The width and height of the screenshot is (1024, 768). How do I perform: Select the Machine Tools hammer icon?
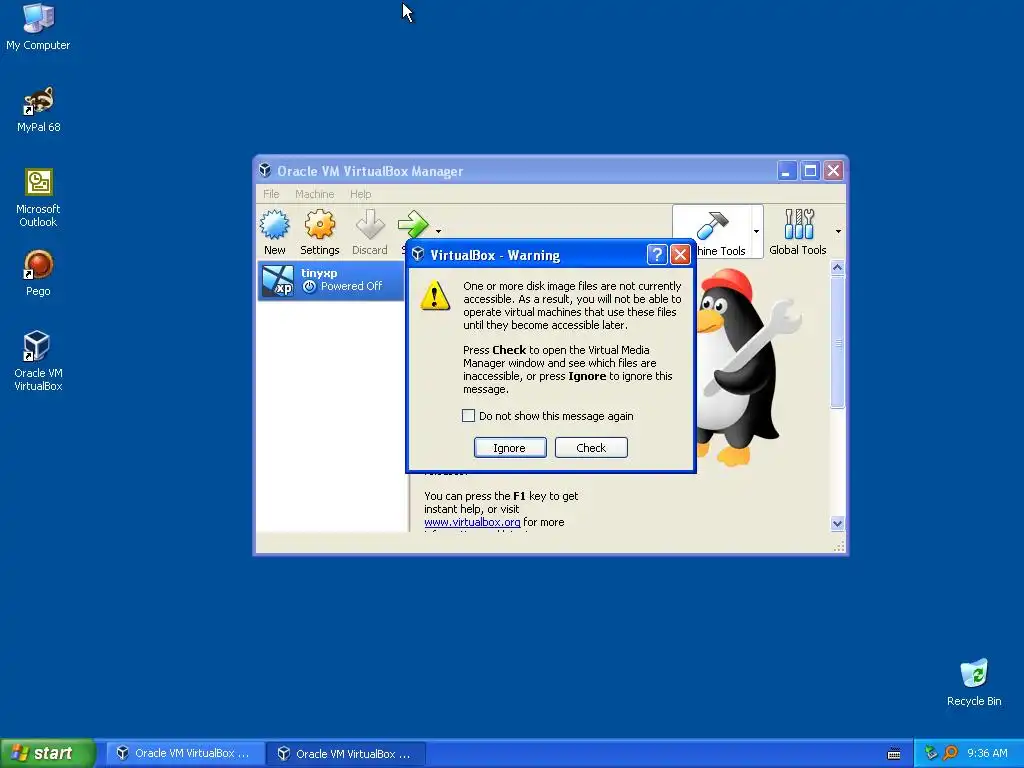pyautogui.click(x=712, y=226)
